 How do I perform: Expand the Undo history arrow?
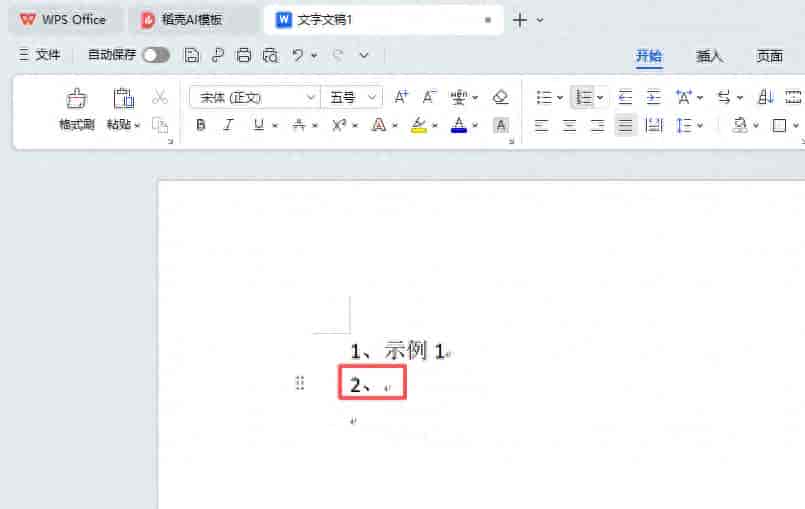click(x=314, y=55)
